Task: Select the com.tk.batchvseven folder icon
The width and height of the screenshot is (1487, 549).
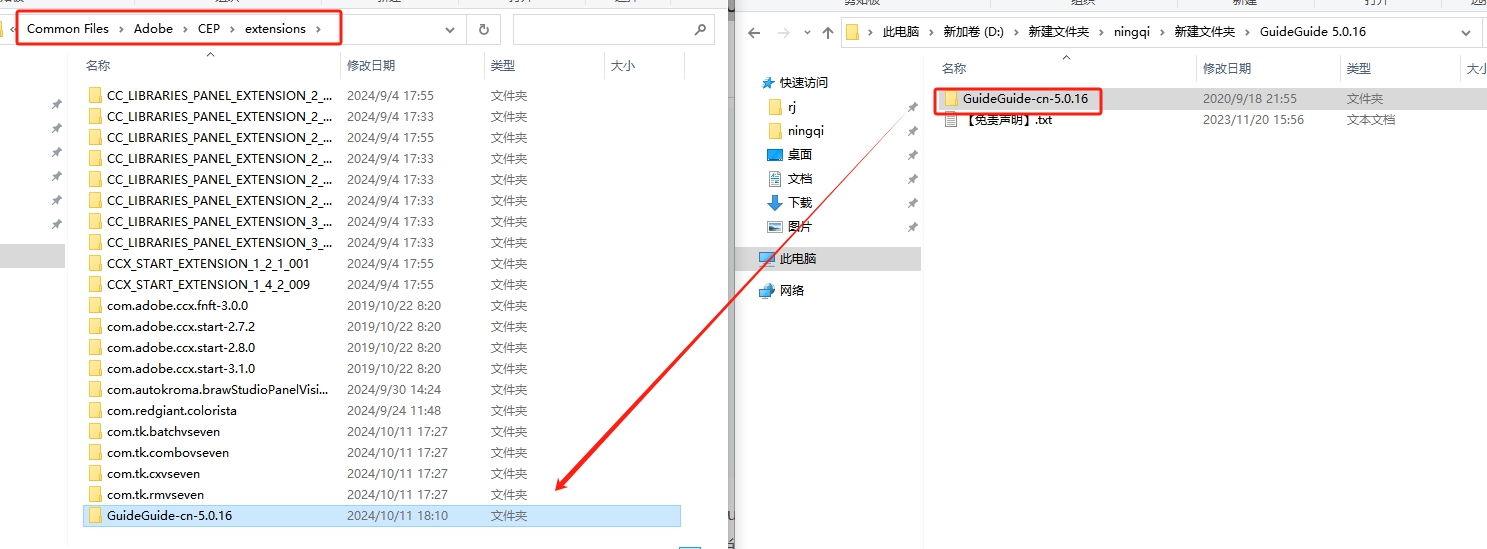Action: click(x=95, y=432)
